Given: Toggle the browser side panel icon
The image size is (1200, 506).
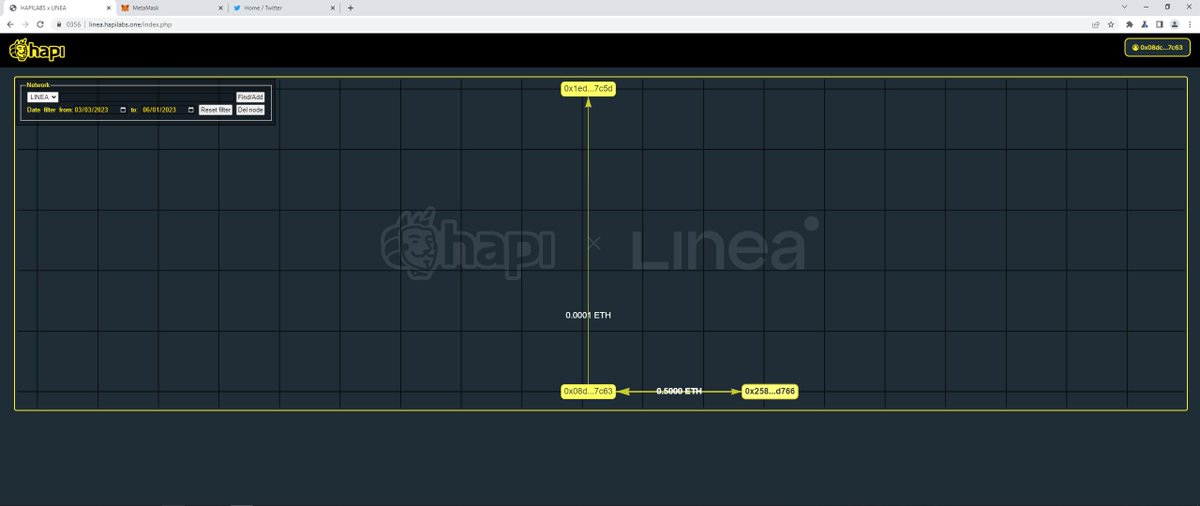Looking at the screenshot, I should 1159,24.
